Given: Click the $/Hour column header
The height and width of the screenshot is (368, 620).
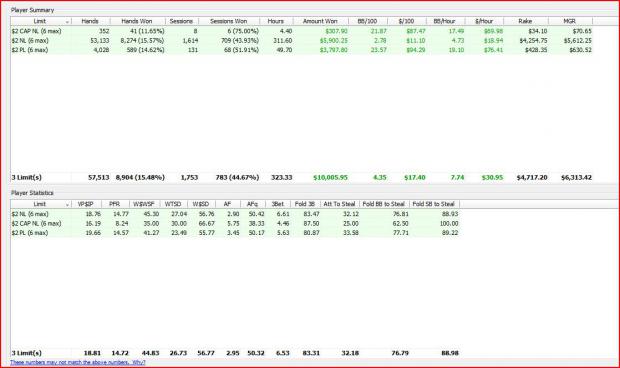Looking at the screenshot, I should coord(484,21).
